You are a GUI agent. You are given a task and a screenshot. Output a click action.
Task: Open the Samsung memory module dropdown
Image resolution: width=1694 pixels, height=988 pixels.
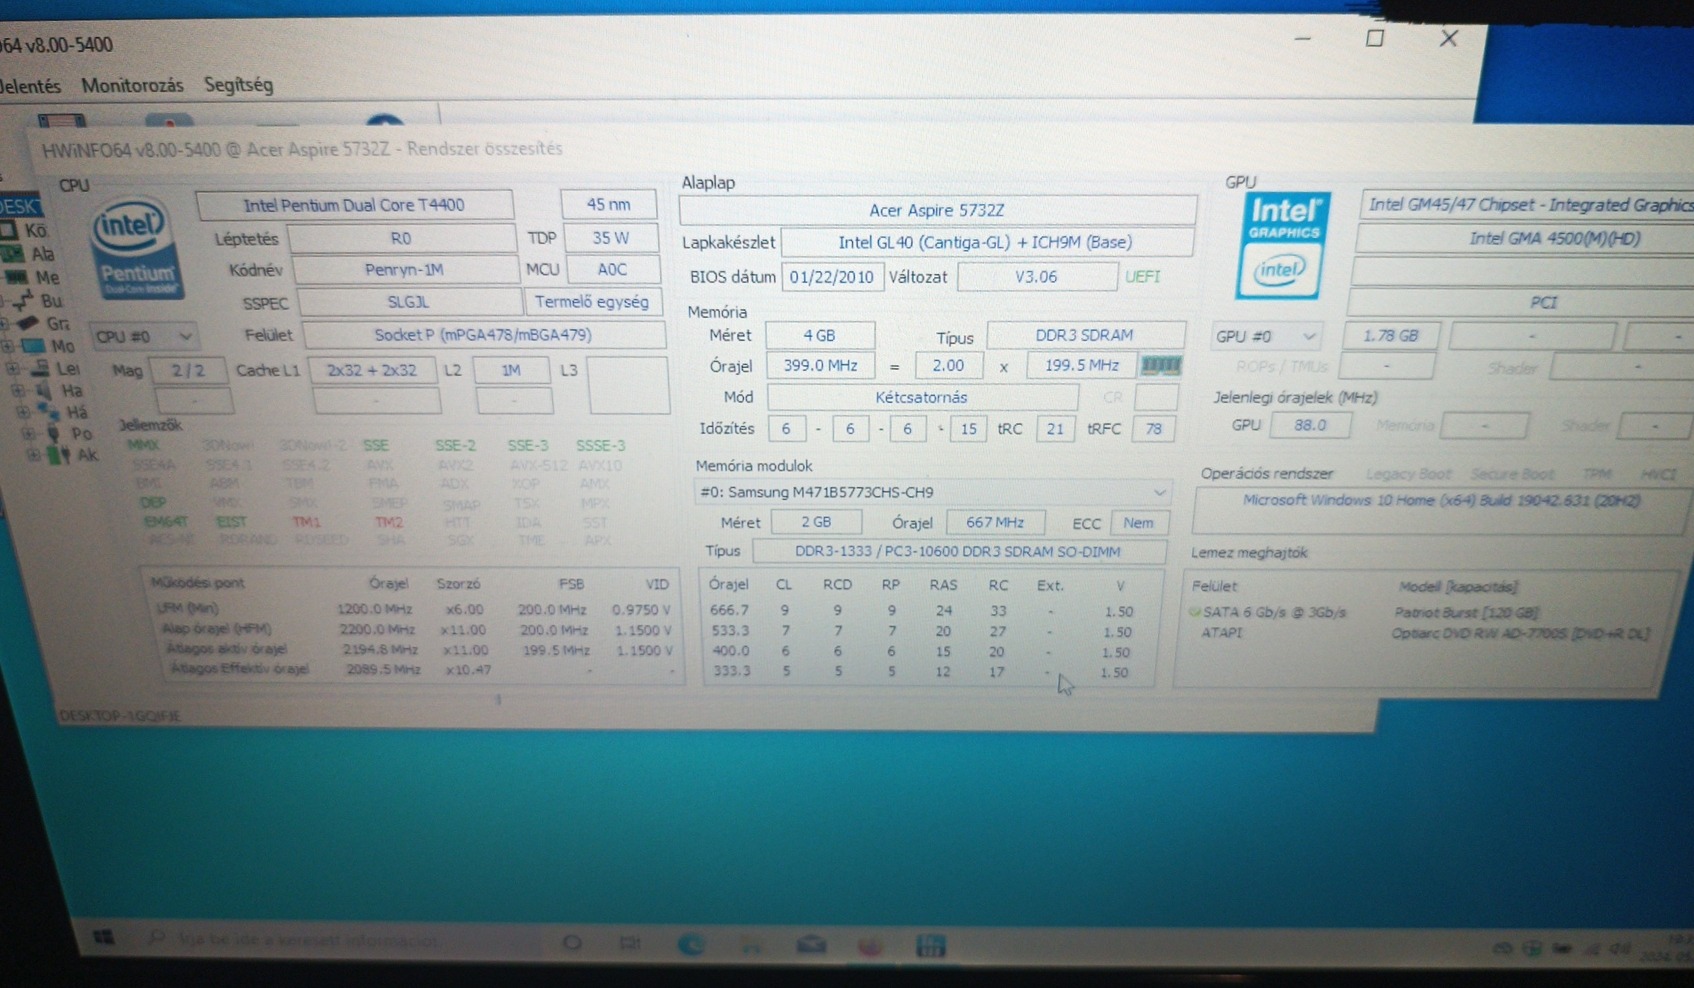[x=932, y=492]
